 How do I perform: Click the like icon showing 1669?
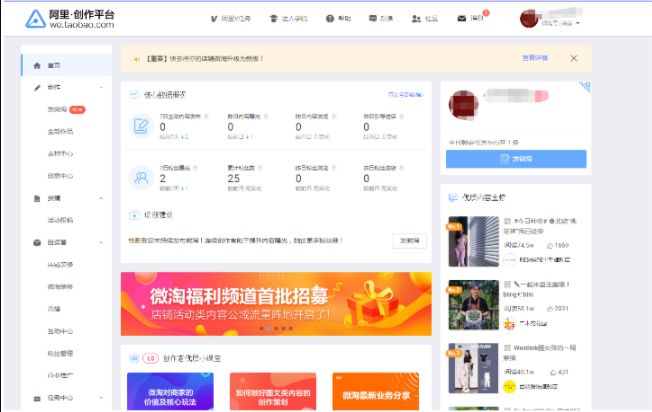(550, 246)
